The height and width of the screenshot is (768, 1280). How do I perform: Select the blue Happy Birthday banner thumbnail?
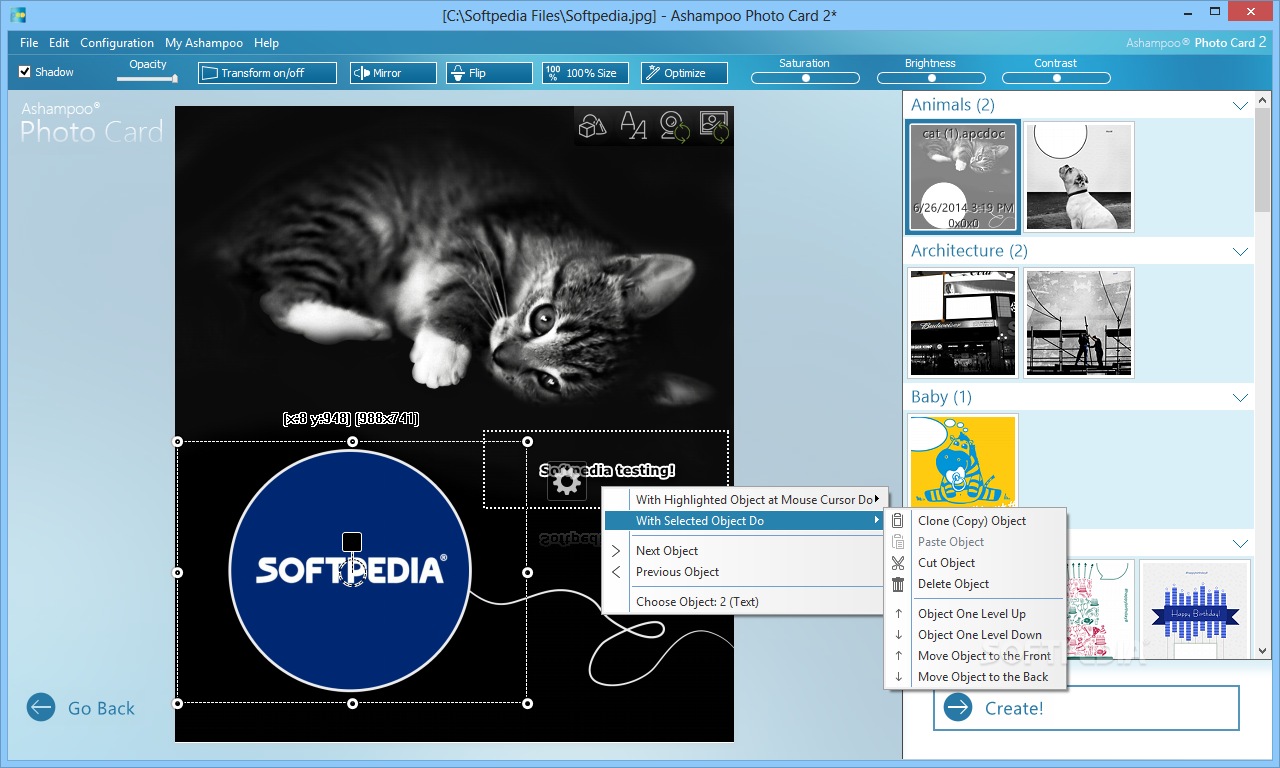pyautogui.click(x=1195, y=609)
